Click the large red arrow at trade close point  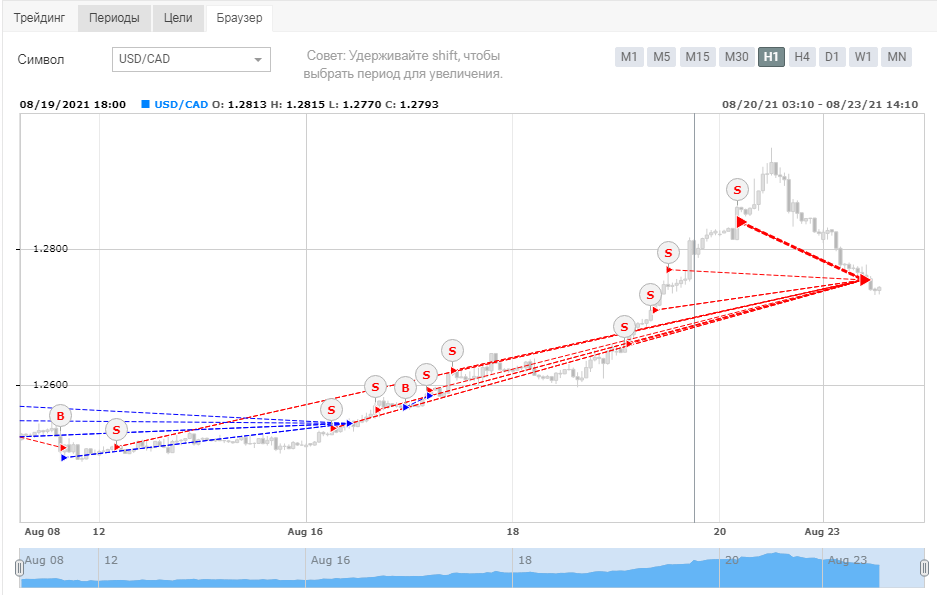coord(865,280)
